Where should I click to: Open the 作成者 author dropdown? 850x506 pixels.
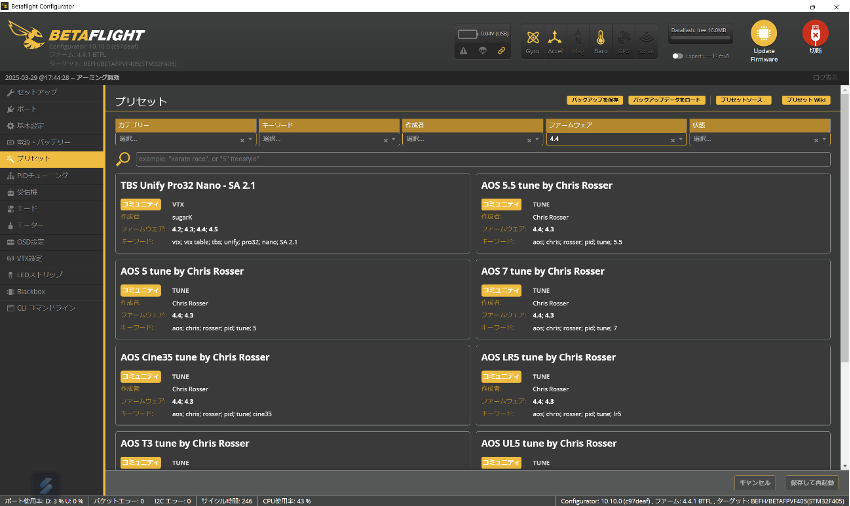[472, 139]
